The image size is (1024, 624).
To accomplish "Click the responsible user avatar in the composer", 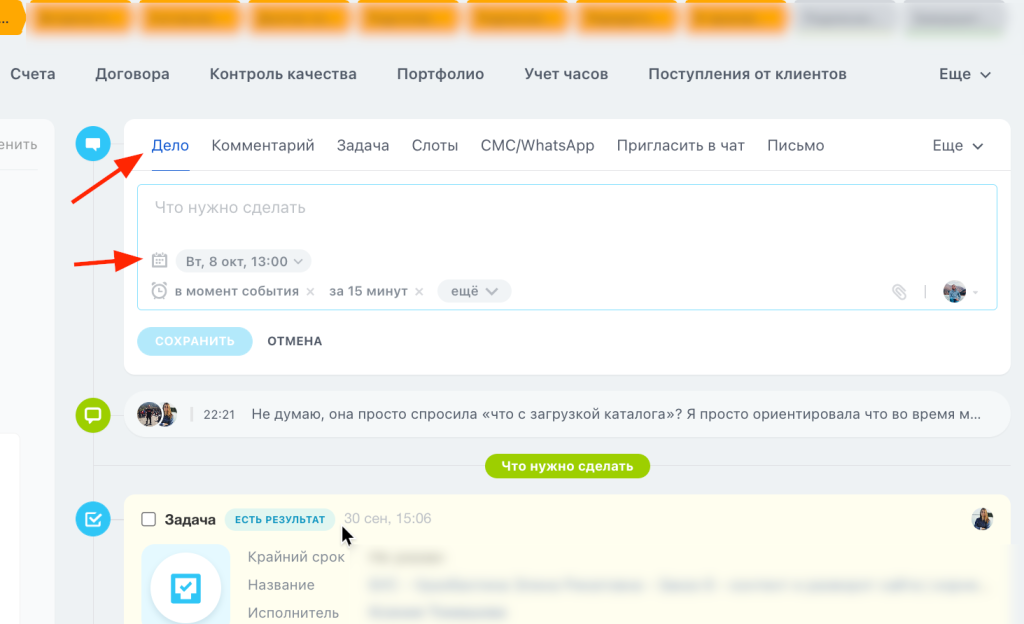I will pos(953,292).
